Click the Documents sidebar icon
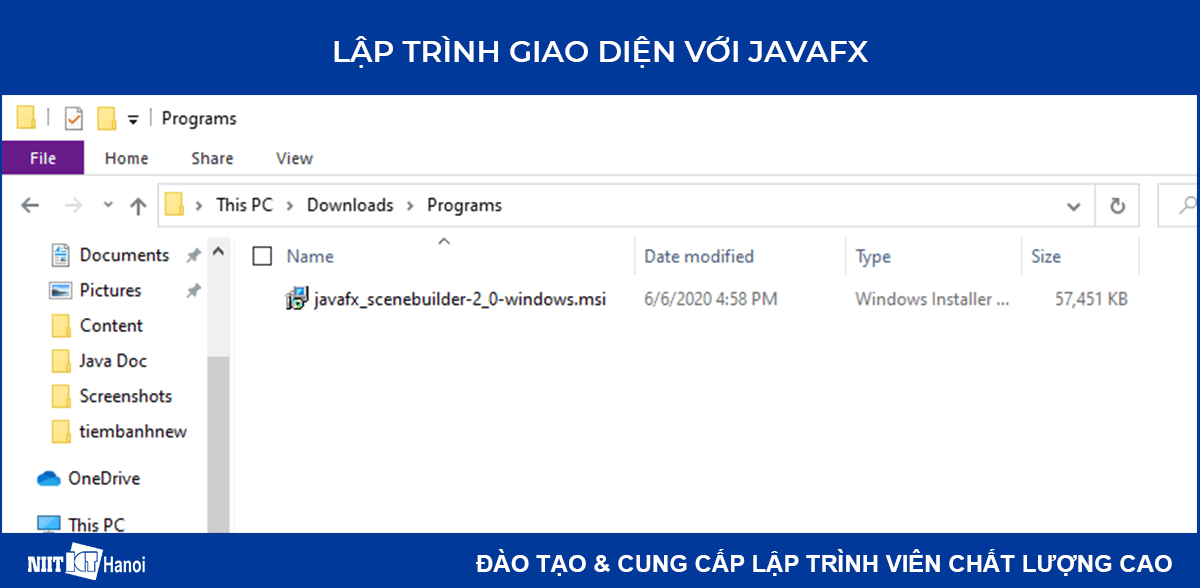Image resolution: width=1200 pixels, height=588 pixels. 61,255
